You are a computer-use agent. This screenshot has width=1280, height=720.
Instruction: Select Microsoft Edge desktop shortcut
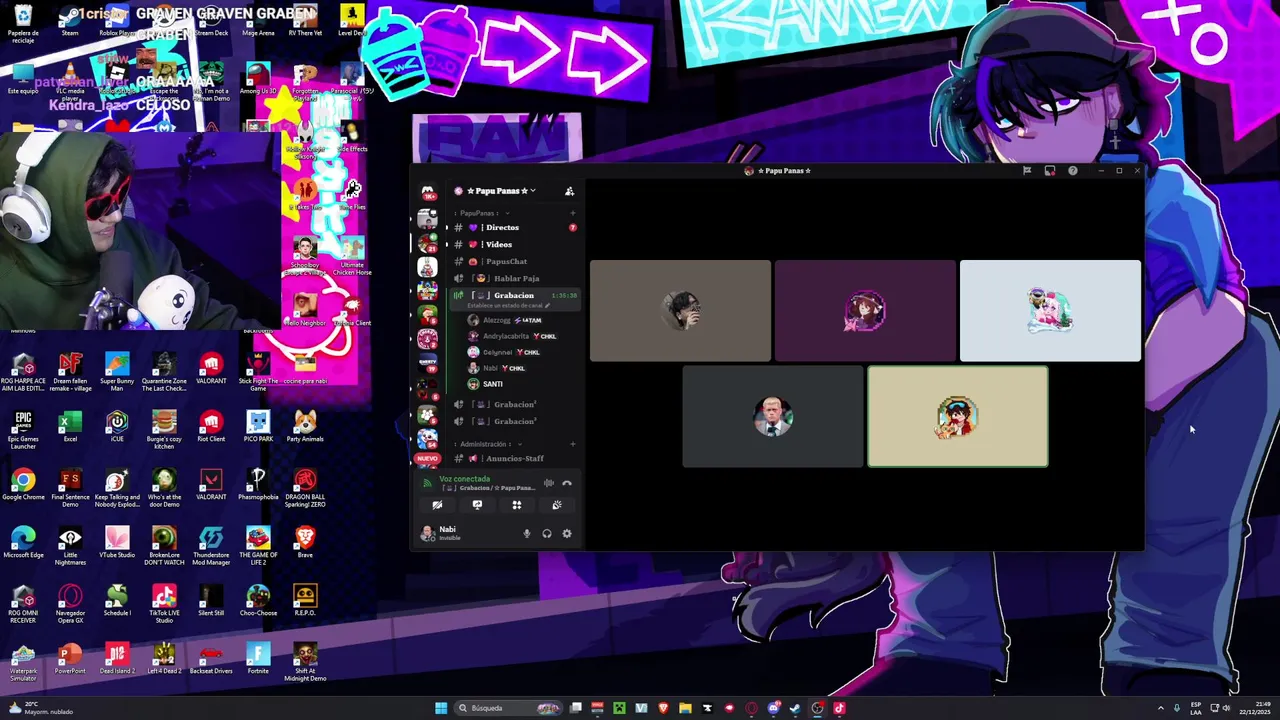pyautogui.click(x=23, y=543)
